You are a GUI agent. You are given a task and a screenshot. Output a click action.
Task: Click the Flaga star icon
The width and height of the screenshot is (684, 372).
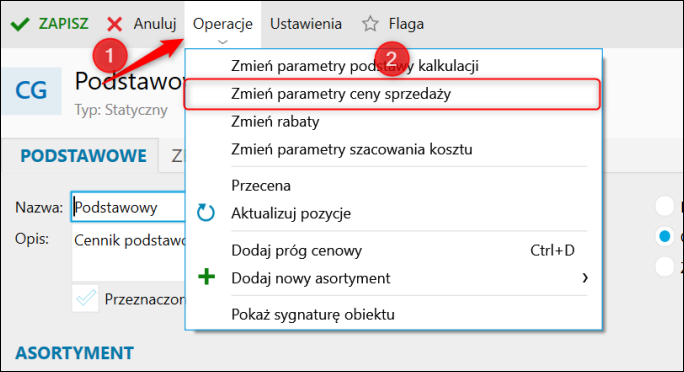pyautogui.click(x=370, y=24)
